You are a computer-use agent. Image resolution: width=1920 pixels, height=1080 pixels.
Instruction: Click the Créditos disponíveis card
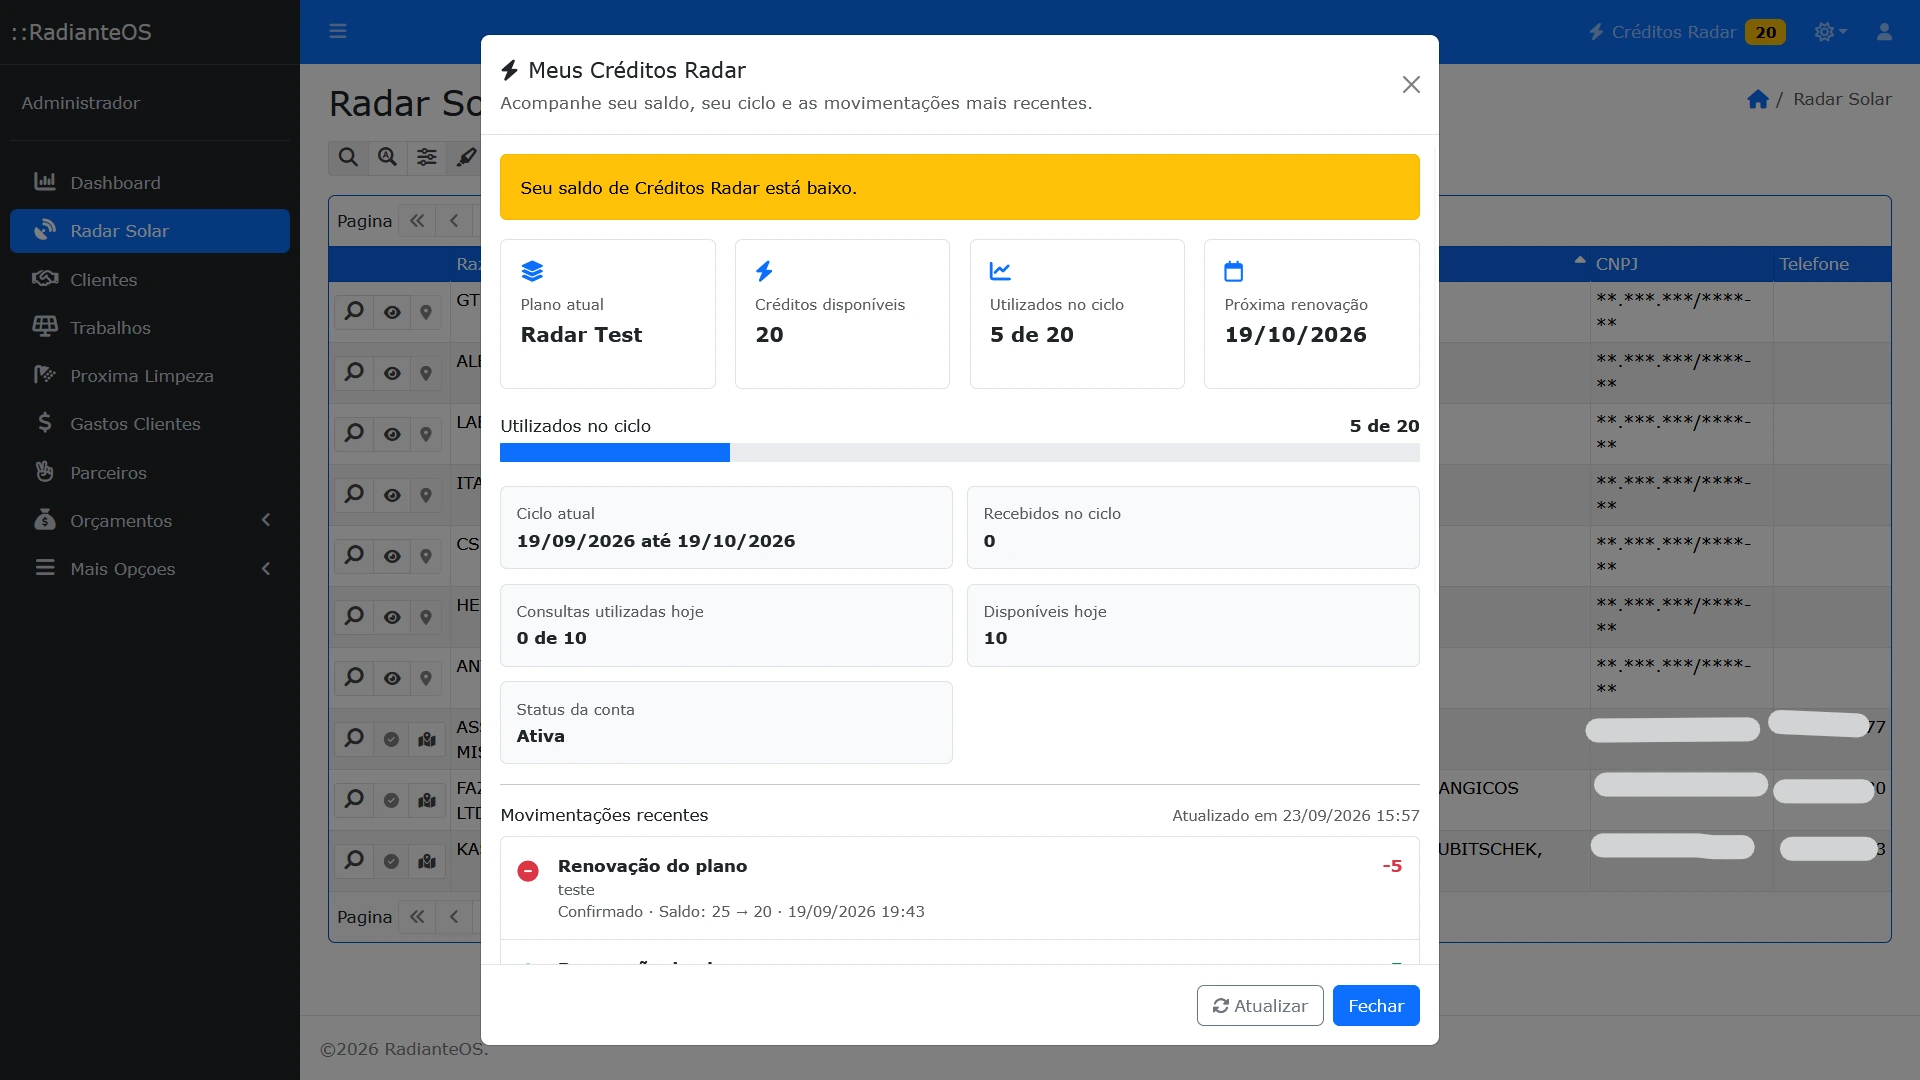842,314
